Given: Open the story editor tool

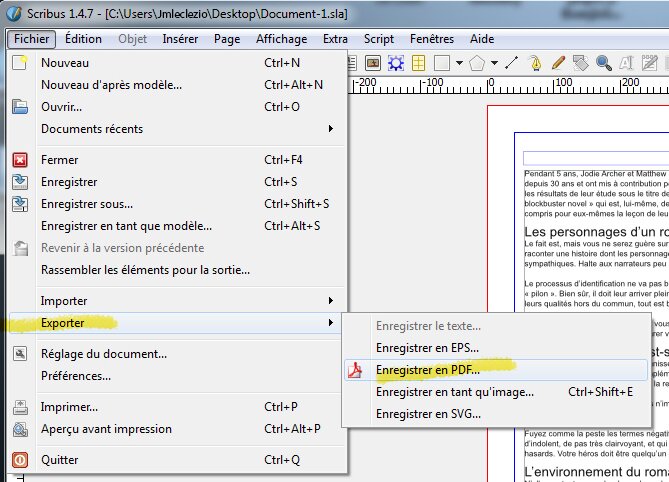Looking at the screenshot, I should [x=649, y=63].
